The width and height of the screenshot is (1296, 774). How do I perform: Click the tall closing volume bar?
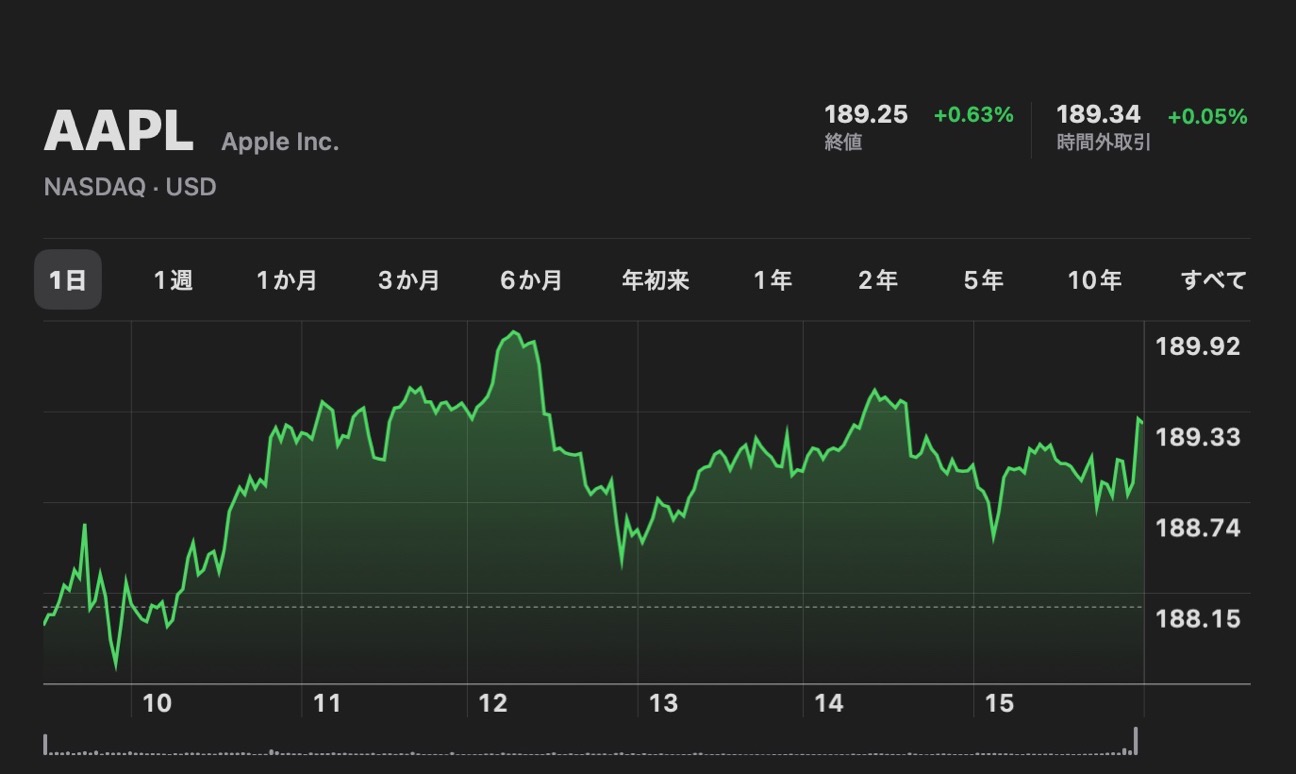coord(1135,741)
